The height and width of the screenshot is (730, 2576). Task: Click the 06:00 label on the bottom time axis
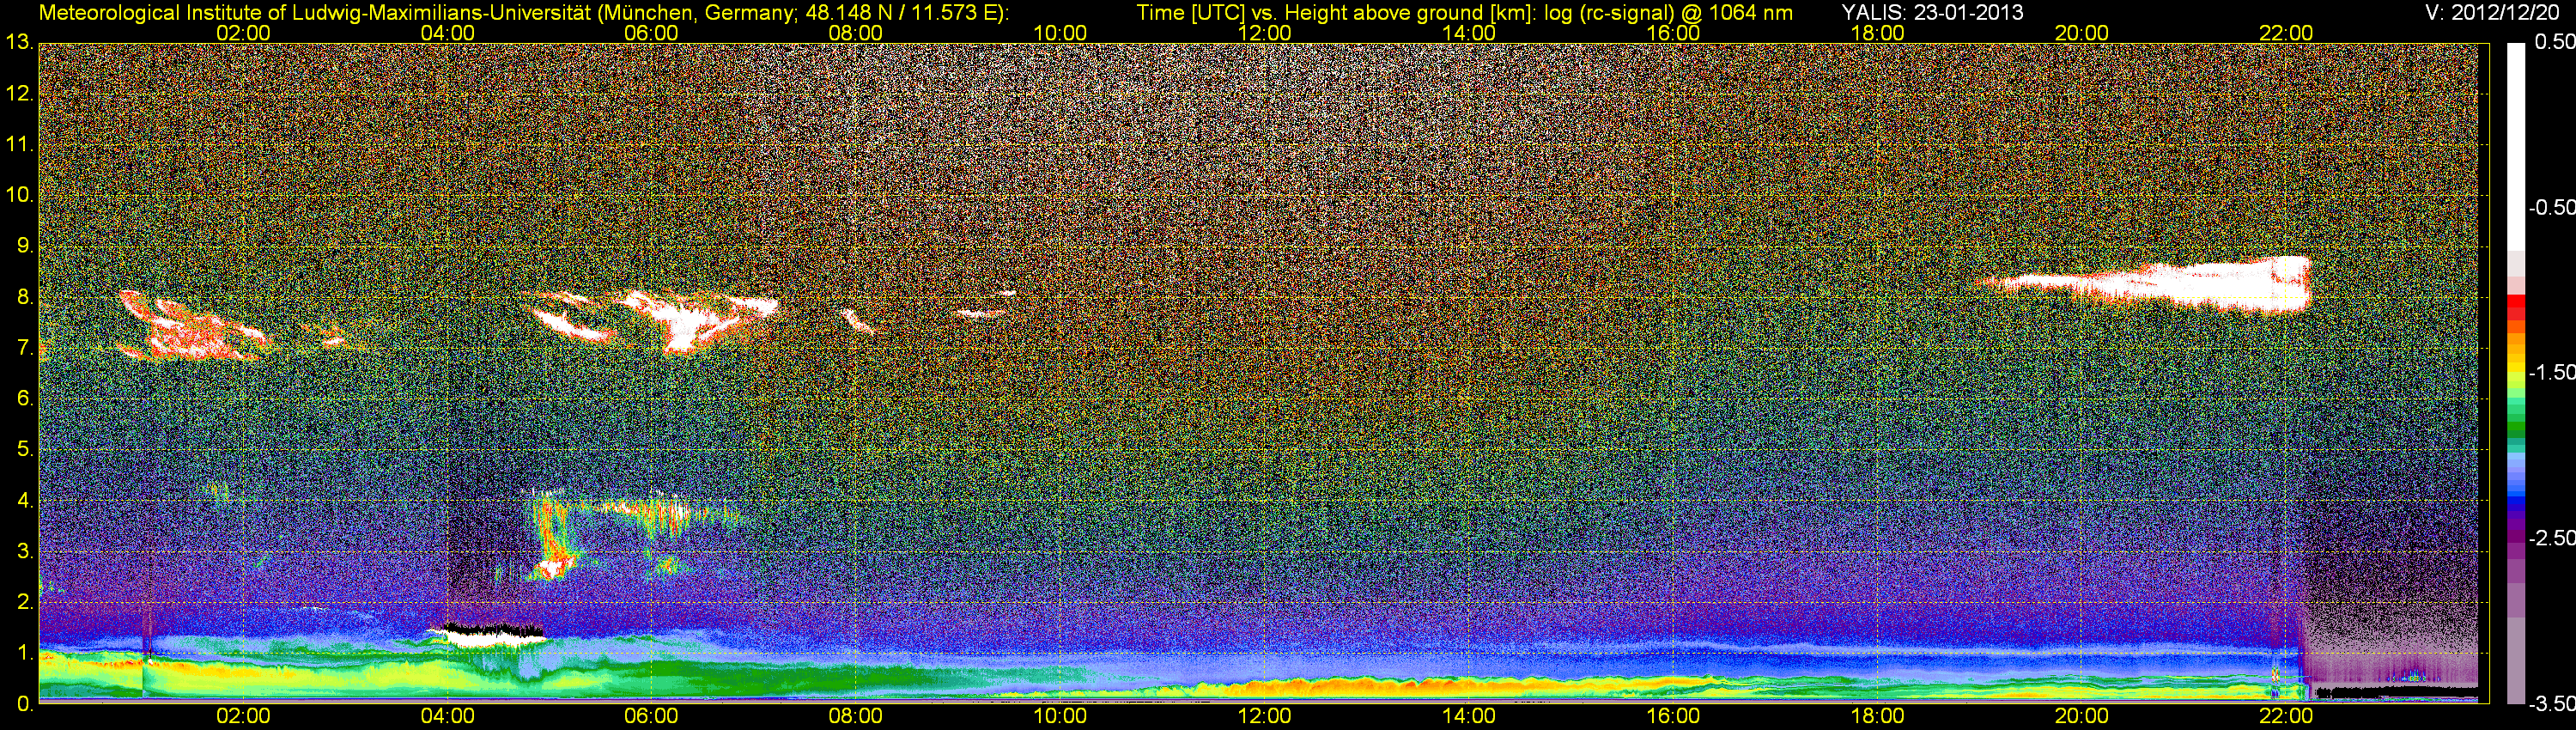pyautogui.click(x=651, y=716)
